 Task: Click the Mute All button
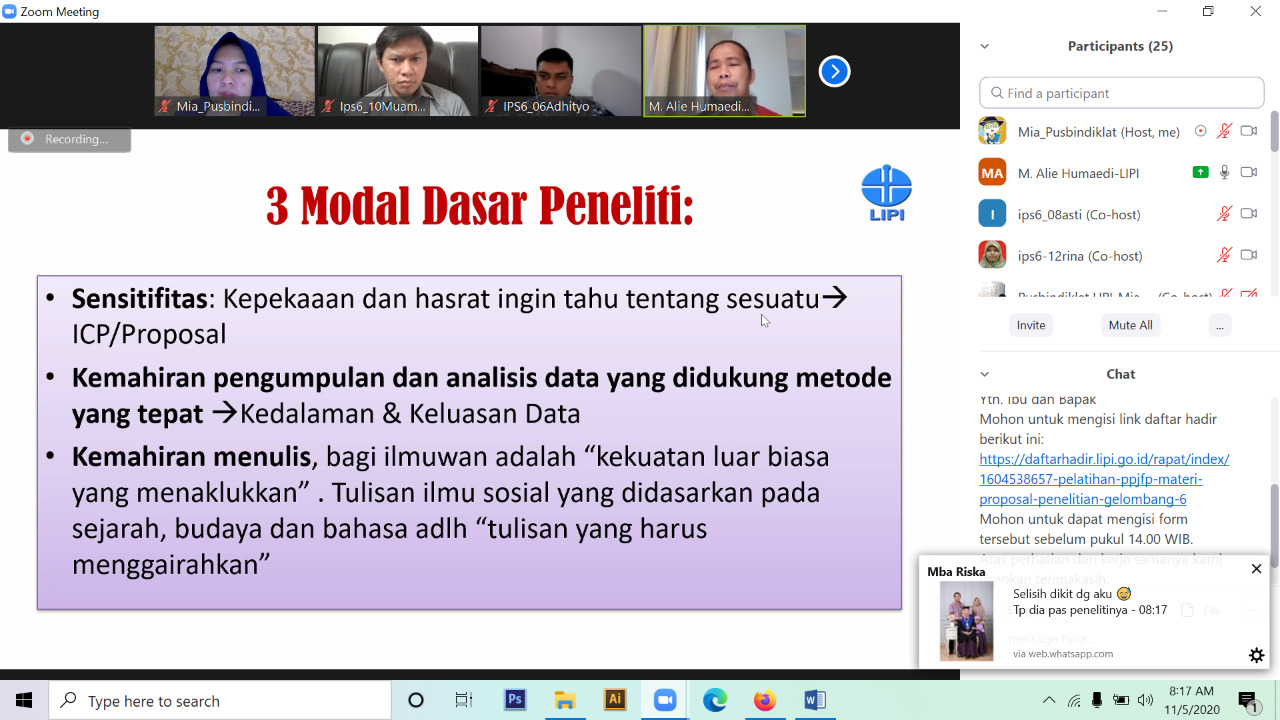(x=1130, y=325)
